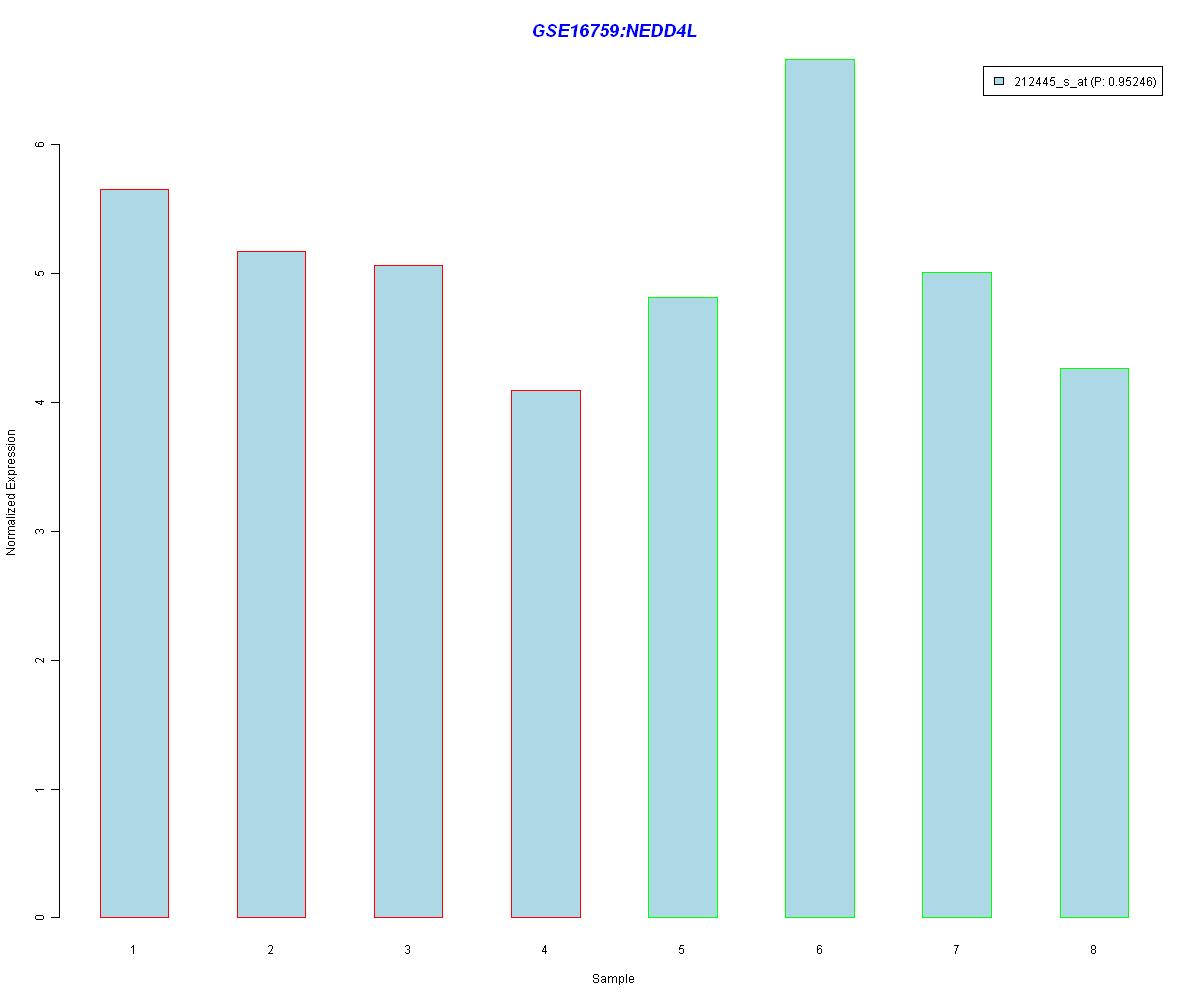1200x1000 pixels.
Task: Click the chart title GSE16759:NEDD4L
Action: [614, 31]
